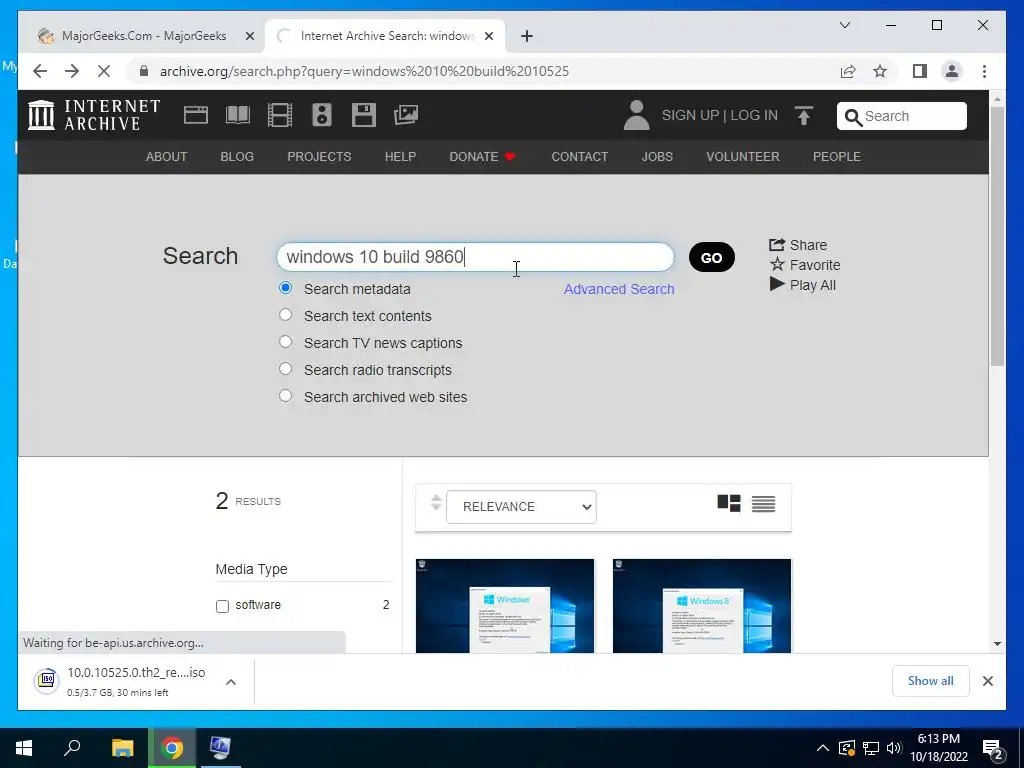Select Search TV news captions option
The height and width of the screenshot is (768, 1024).
click(285, 342)
